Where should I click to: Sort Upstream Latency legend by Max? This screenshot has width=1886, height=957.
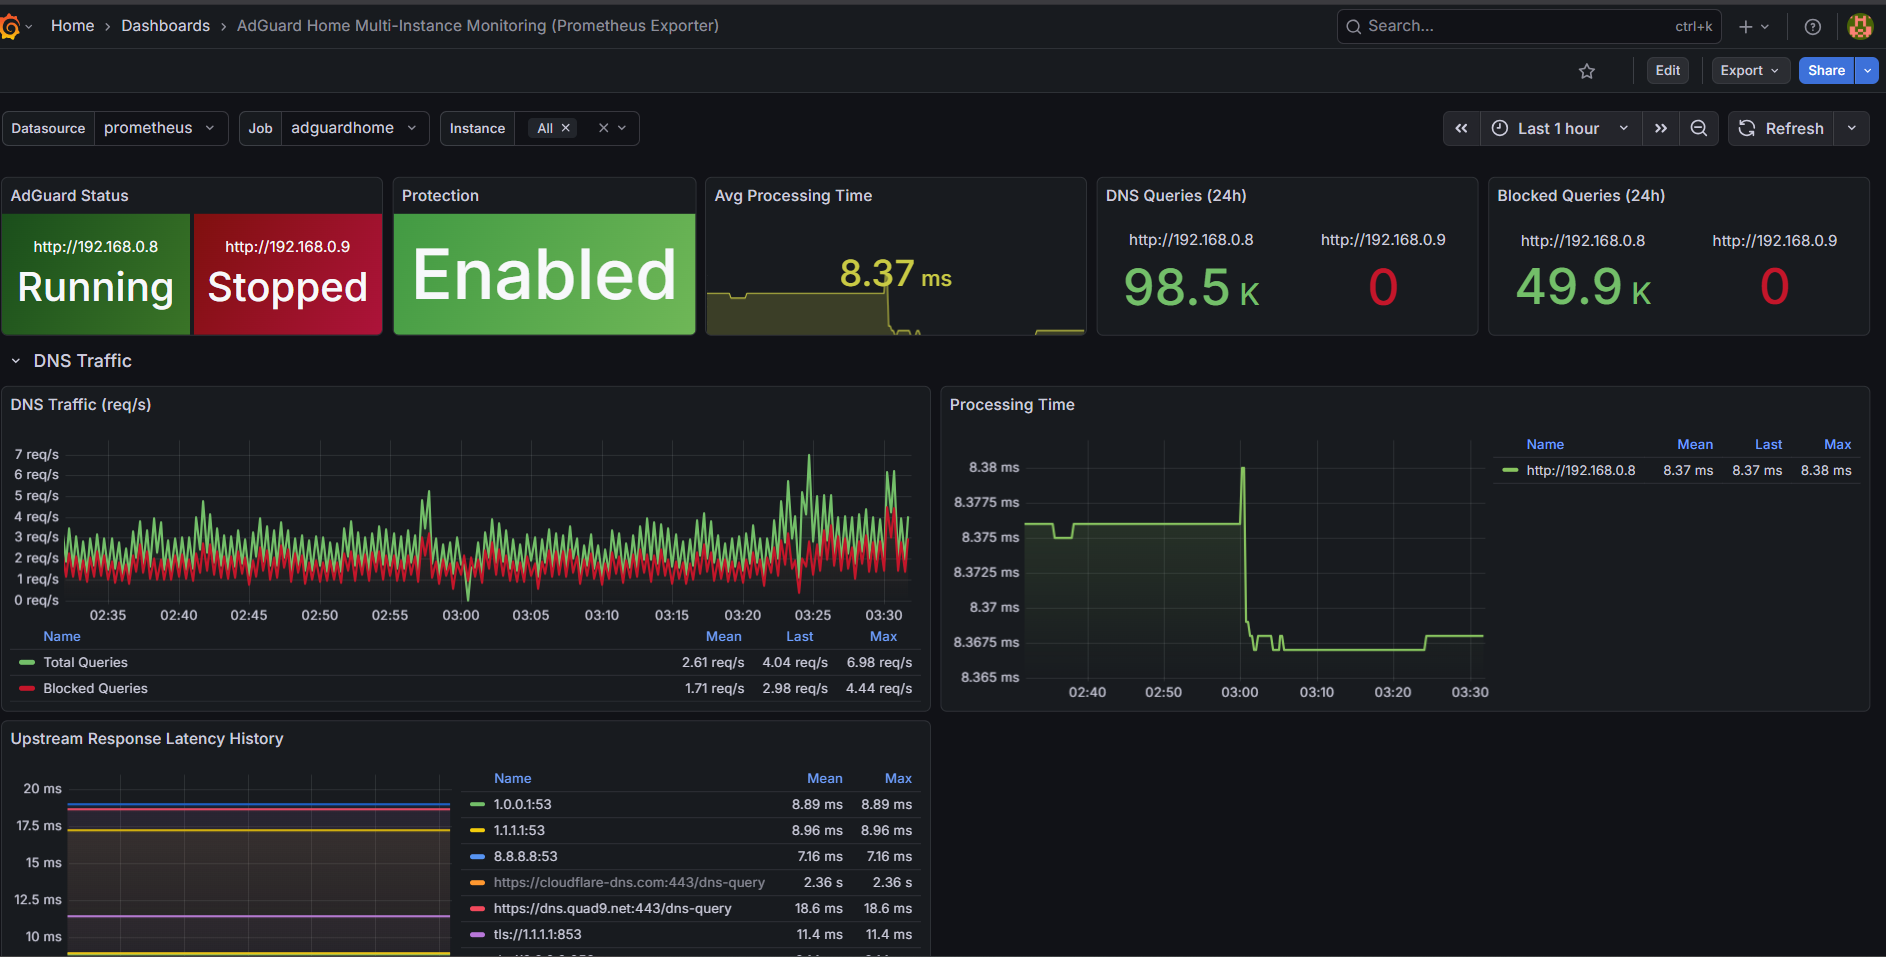[x=898, y=778]
